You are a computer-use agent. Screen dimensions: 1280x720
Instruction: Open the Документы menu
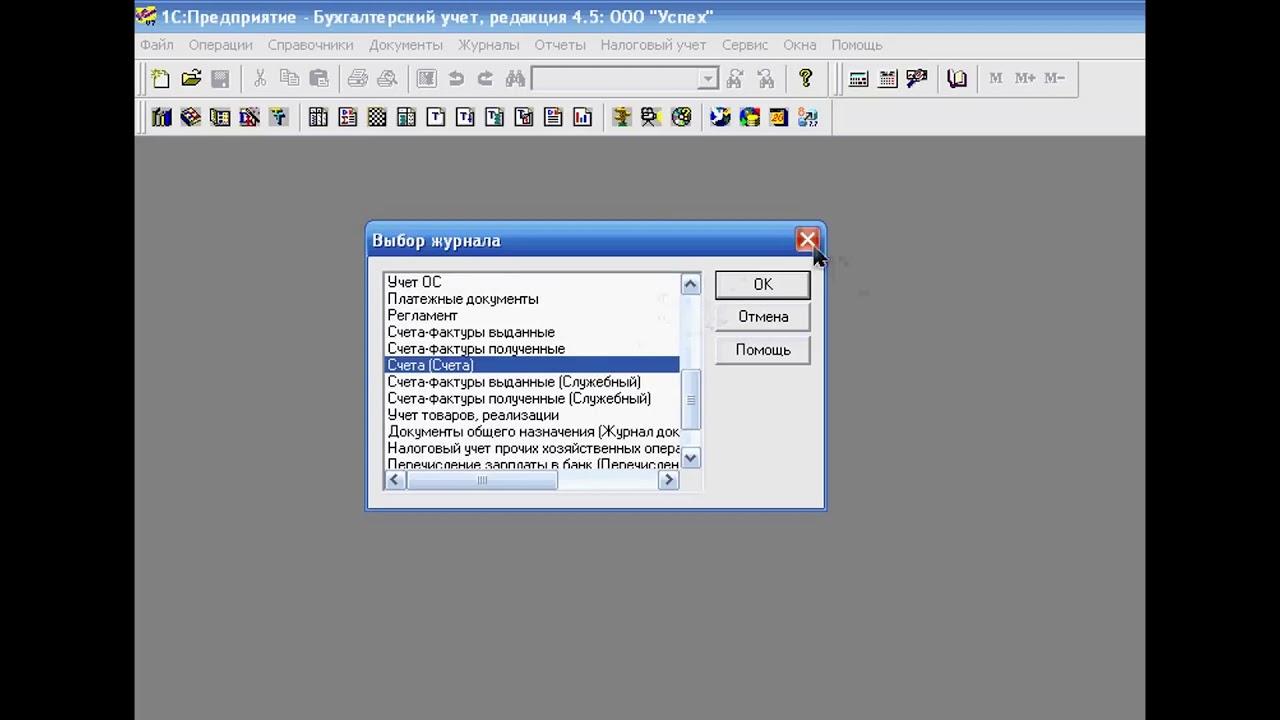[x=406, y=45]
